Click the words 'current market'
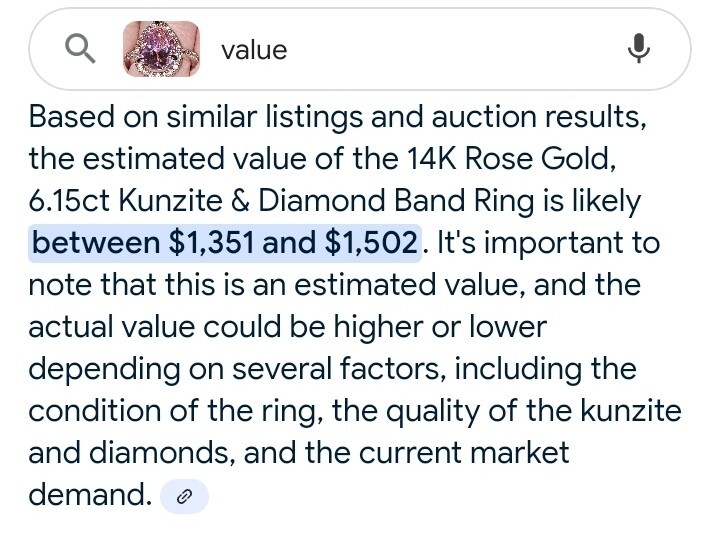Viewport: 720px width, 539px height. 464,453
